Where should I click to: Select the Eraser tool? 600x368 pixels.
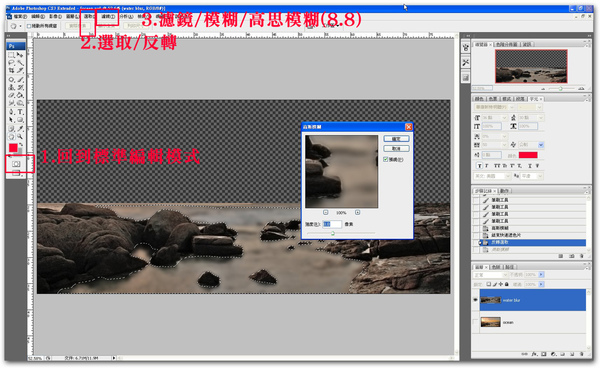[10, 95]
